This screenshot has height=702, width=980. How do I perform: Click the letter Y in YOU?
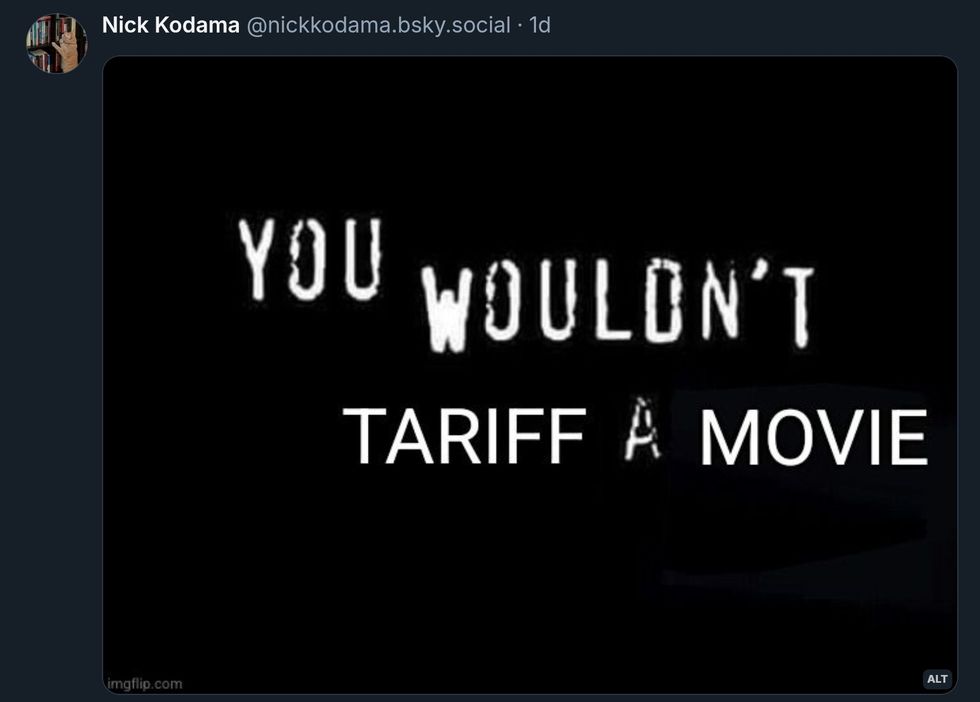[256, 259]
